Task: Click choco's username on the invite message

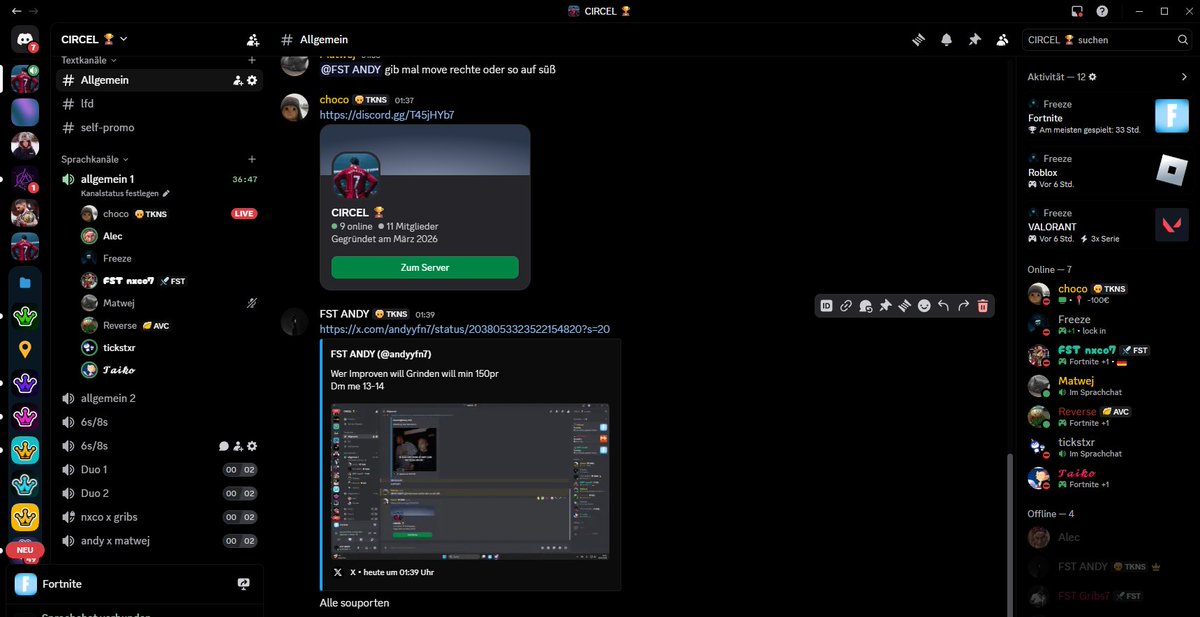Action: tap(334, 100)
